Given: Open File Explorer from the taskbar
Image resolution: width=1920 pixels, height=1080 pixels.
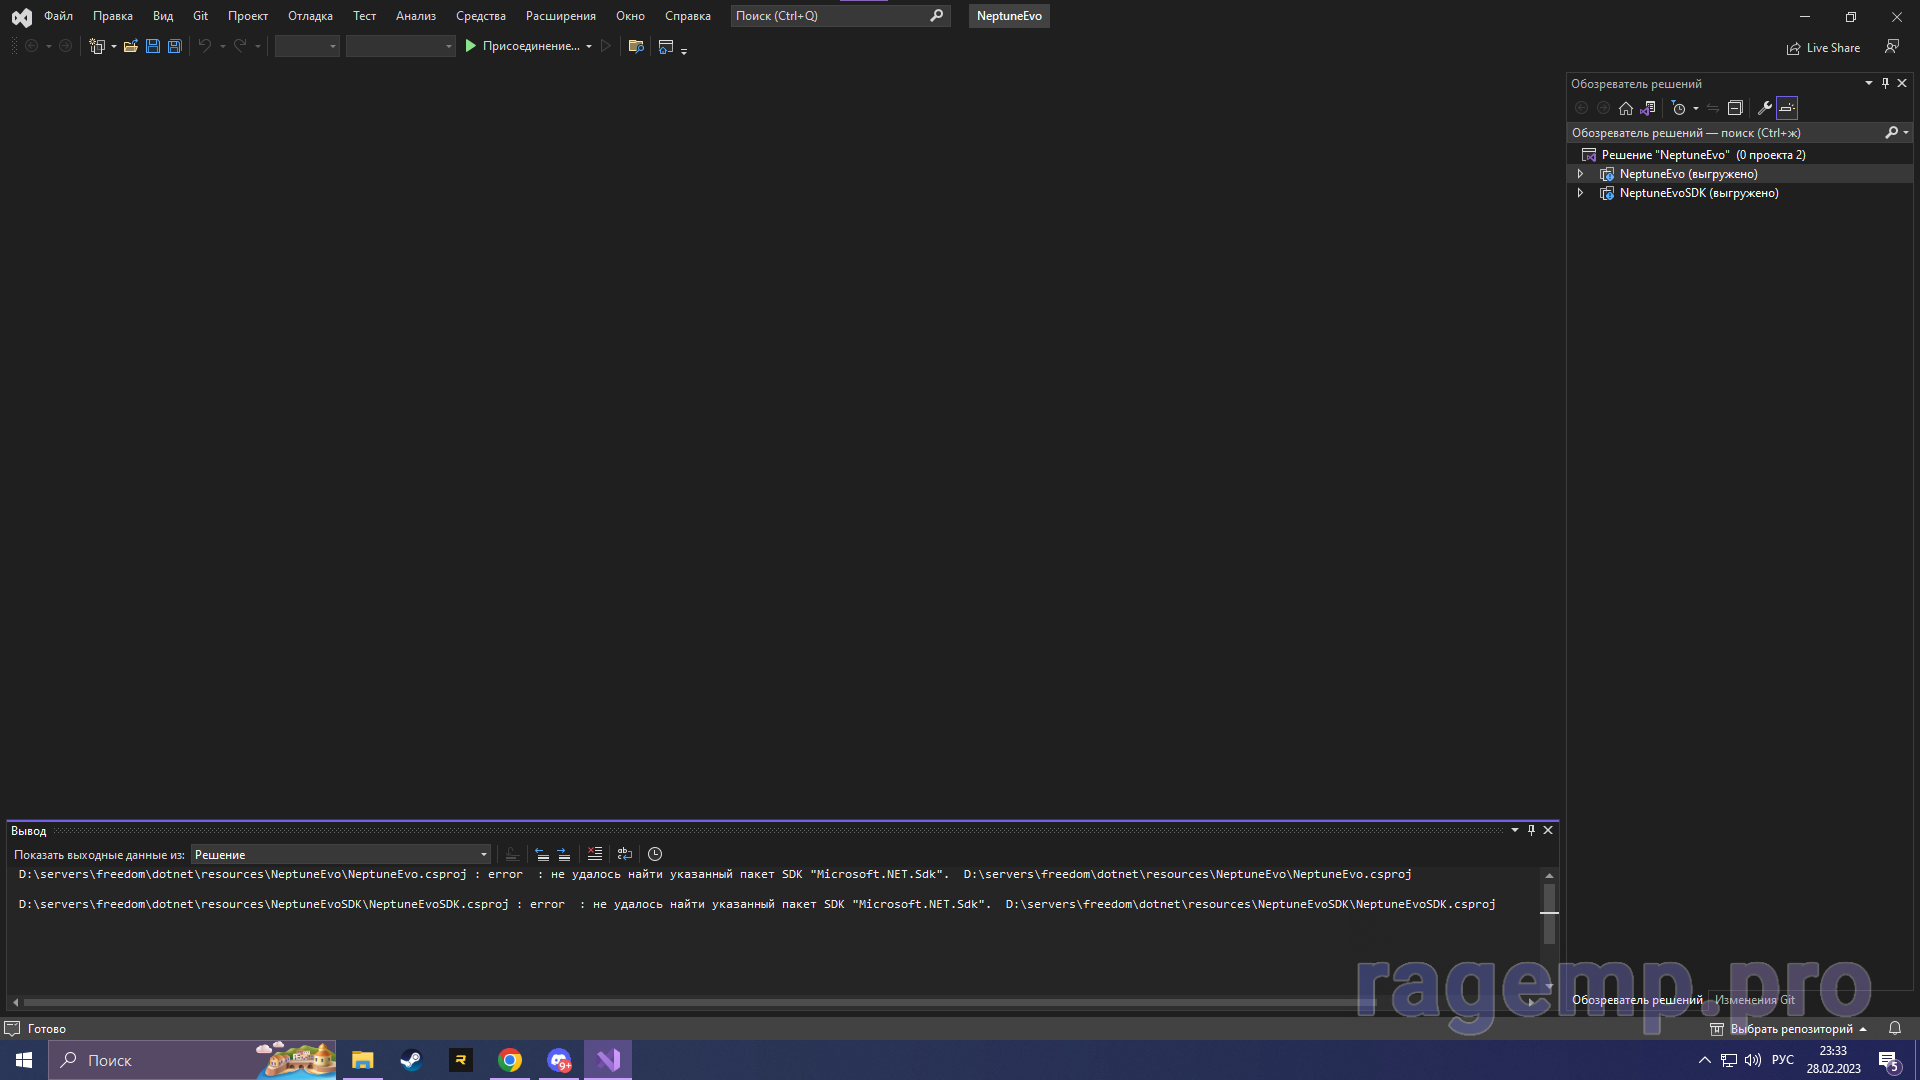Looking at the screenshot, I should point(362,1060).
